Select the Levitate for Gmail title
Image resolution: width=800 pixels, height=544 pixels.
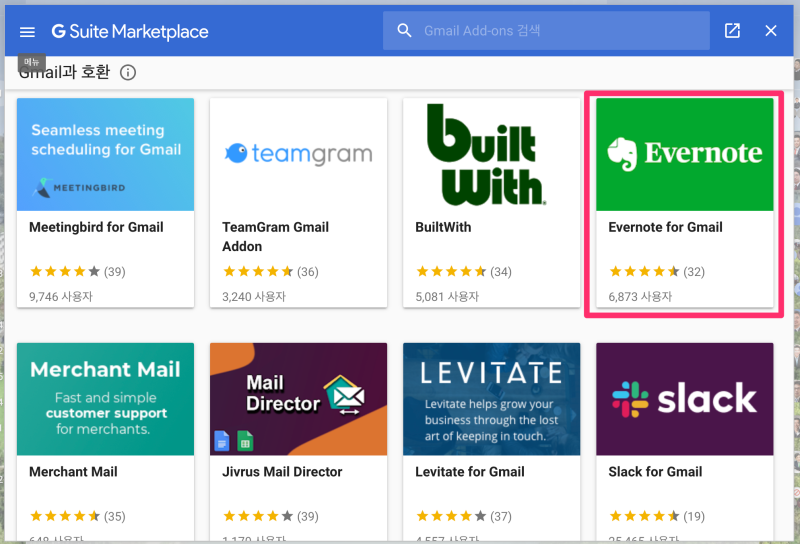[470, 472]
